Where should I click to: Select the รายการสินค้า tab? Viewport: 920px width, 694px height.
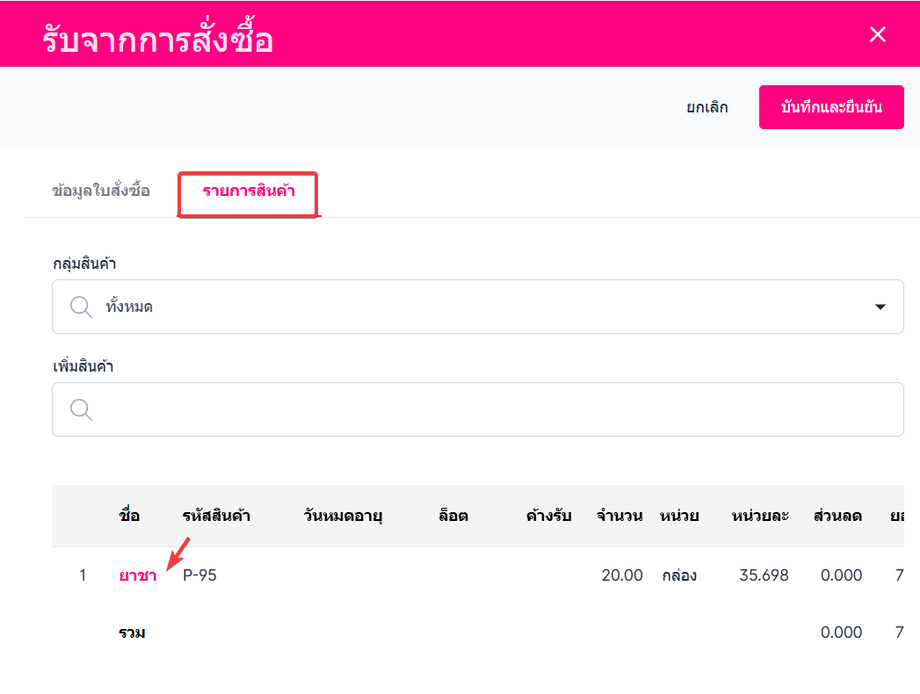pos(248,191)
